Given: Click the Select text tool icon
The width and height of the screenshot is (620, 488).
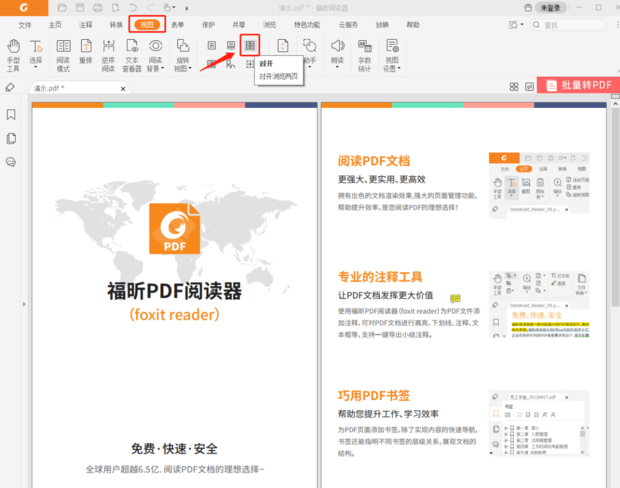Looking at the screenshot, I should [36, 46].
